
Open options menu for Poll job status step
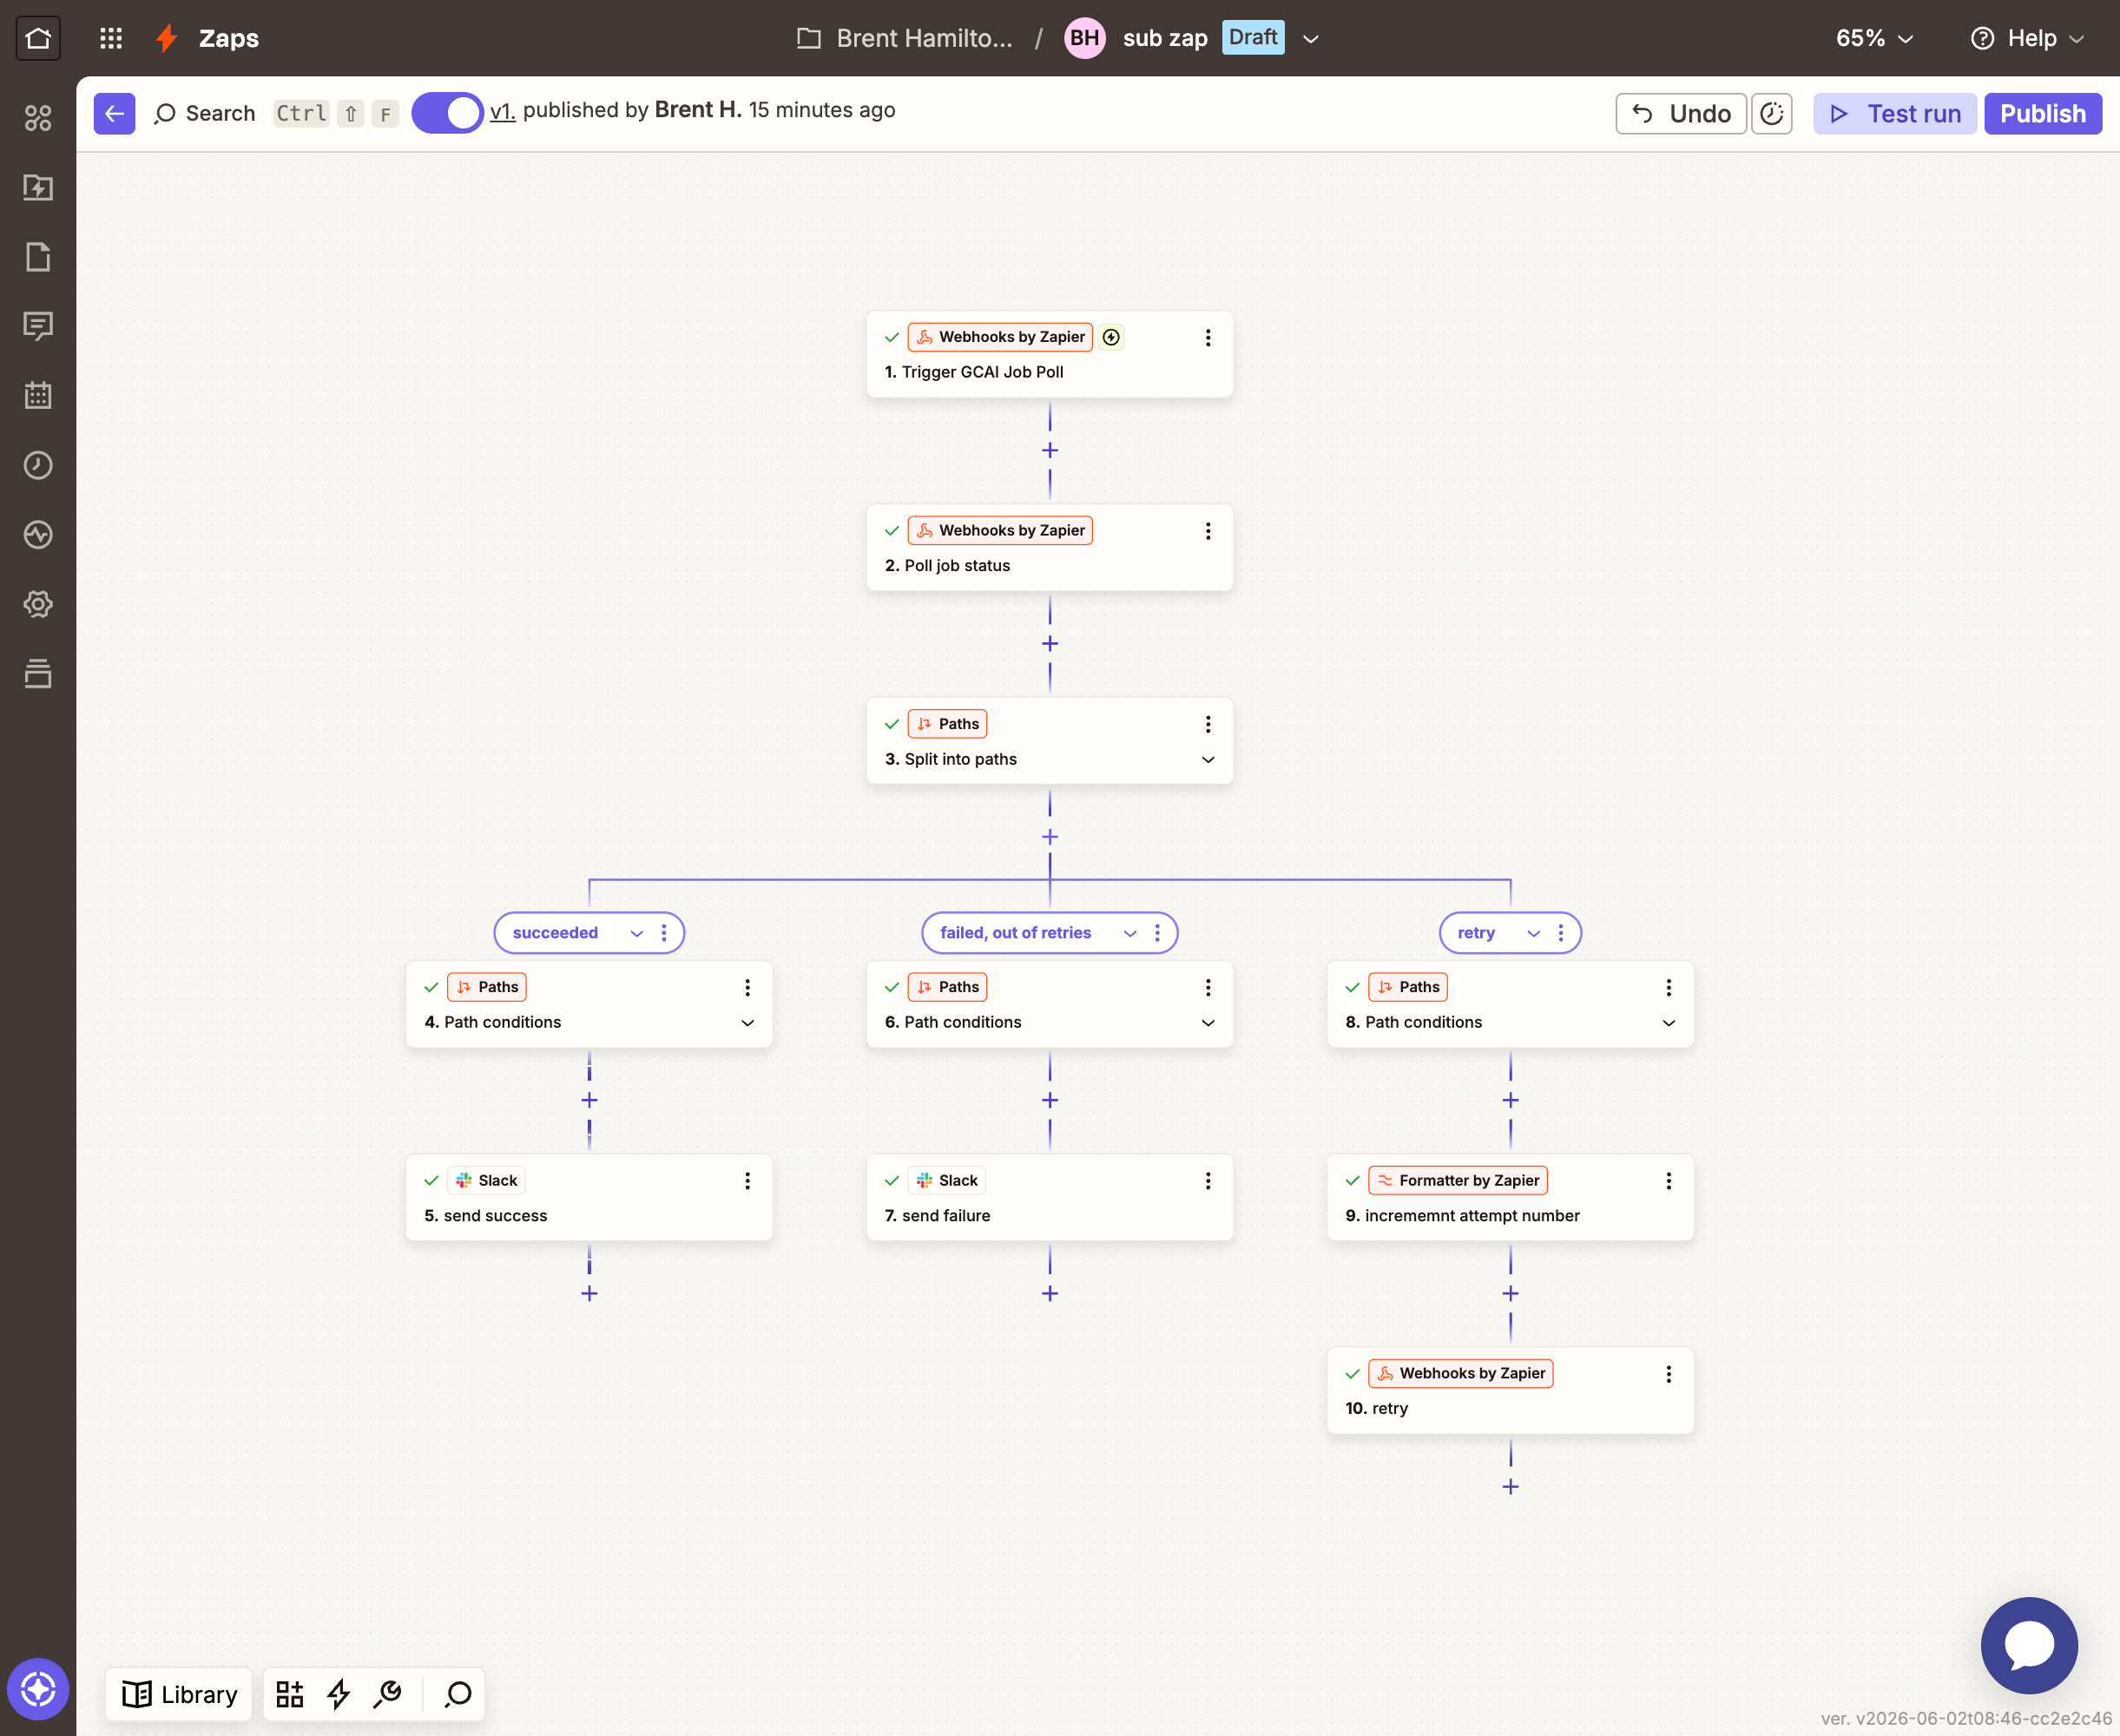click(x=1208, y=531)
